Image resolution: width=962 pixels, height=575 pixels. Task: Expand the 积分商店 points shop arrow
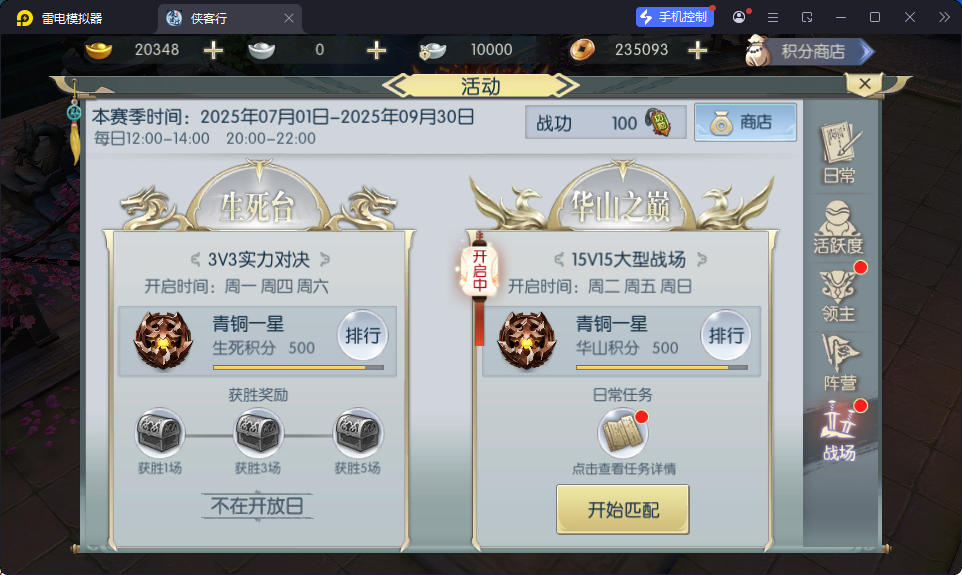coord(866,52)
